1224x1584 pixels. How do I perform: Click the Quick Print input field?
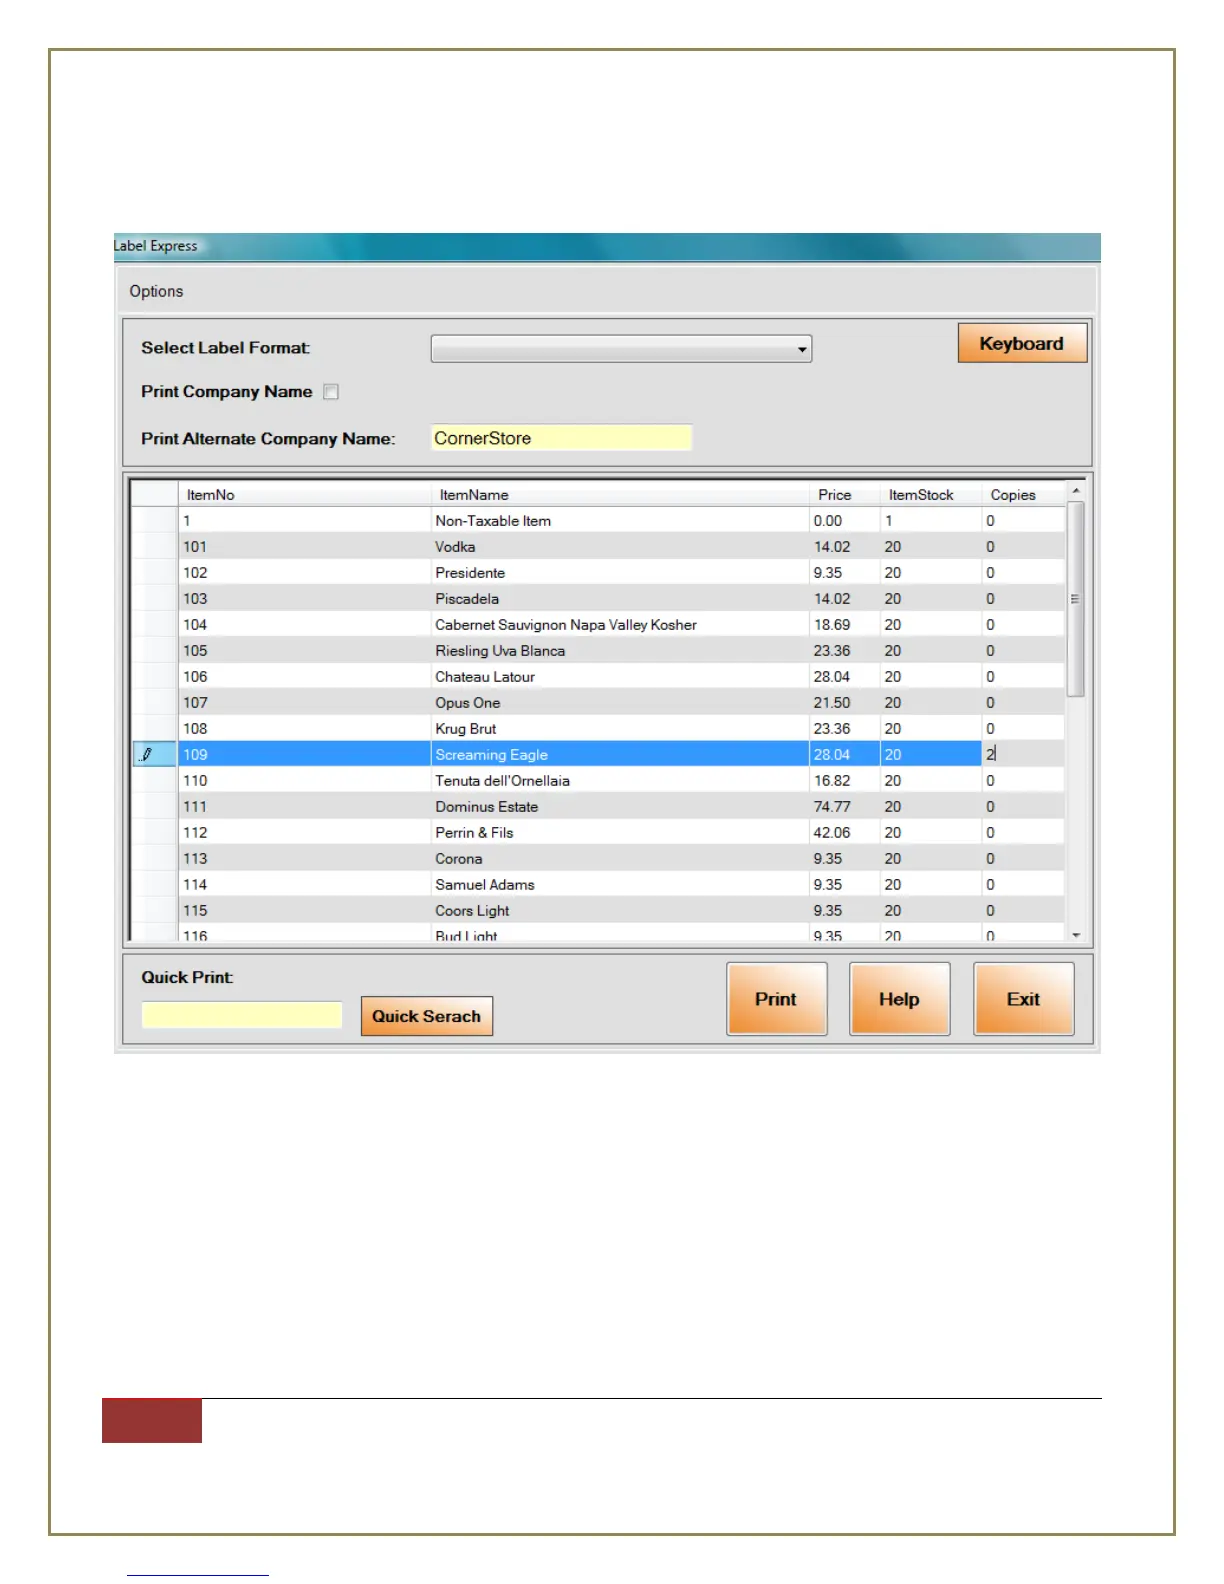click(242, 1015)
